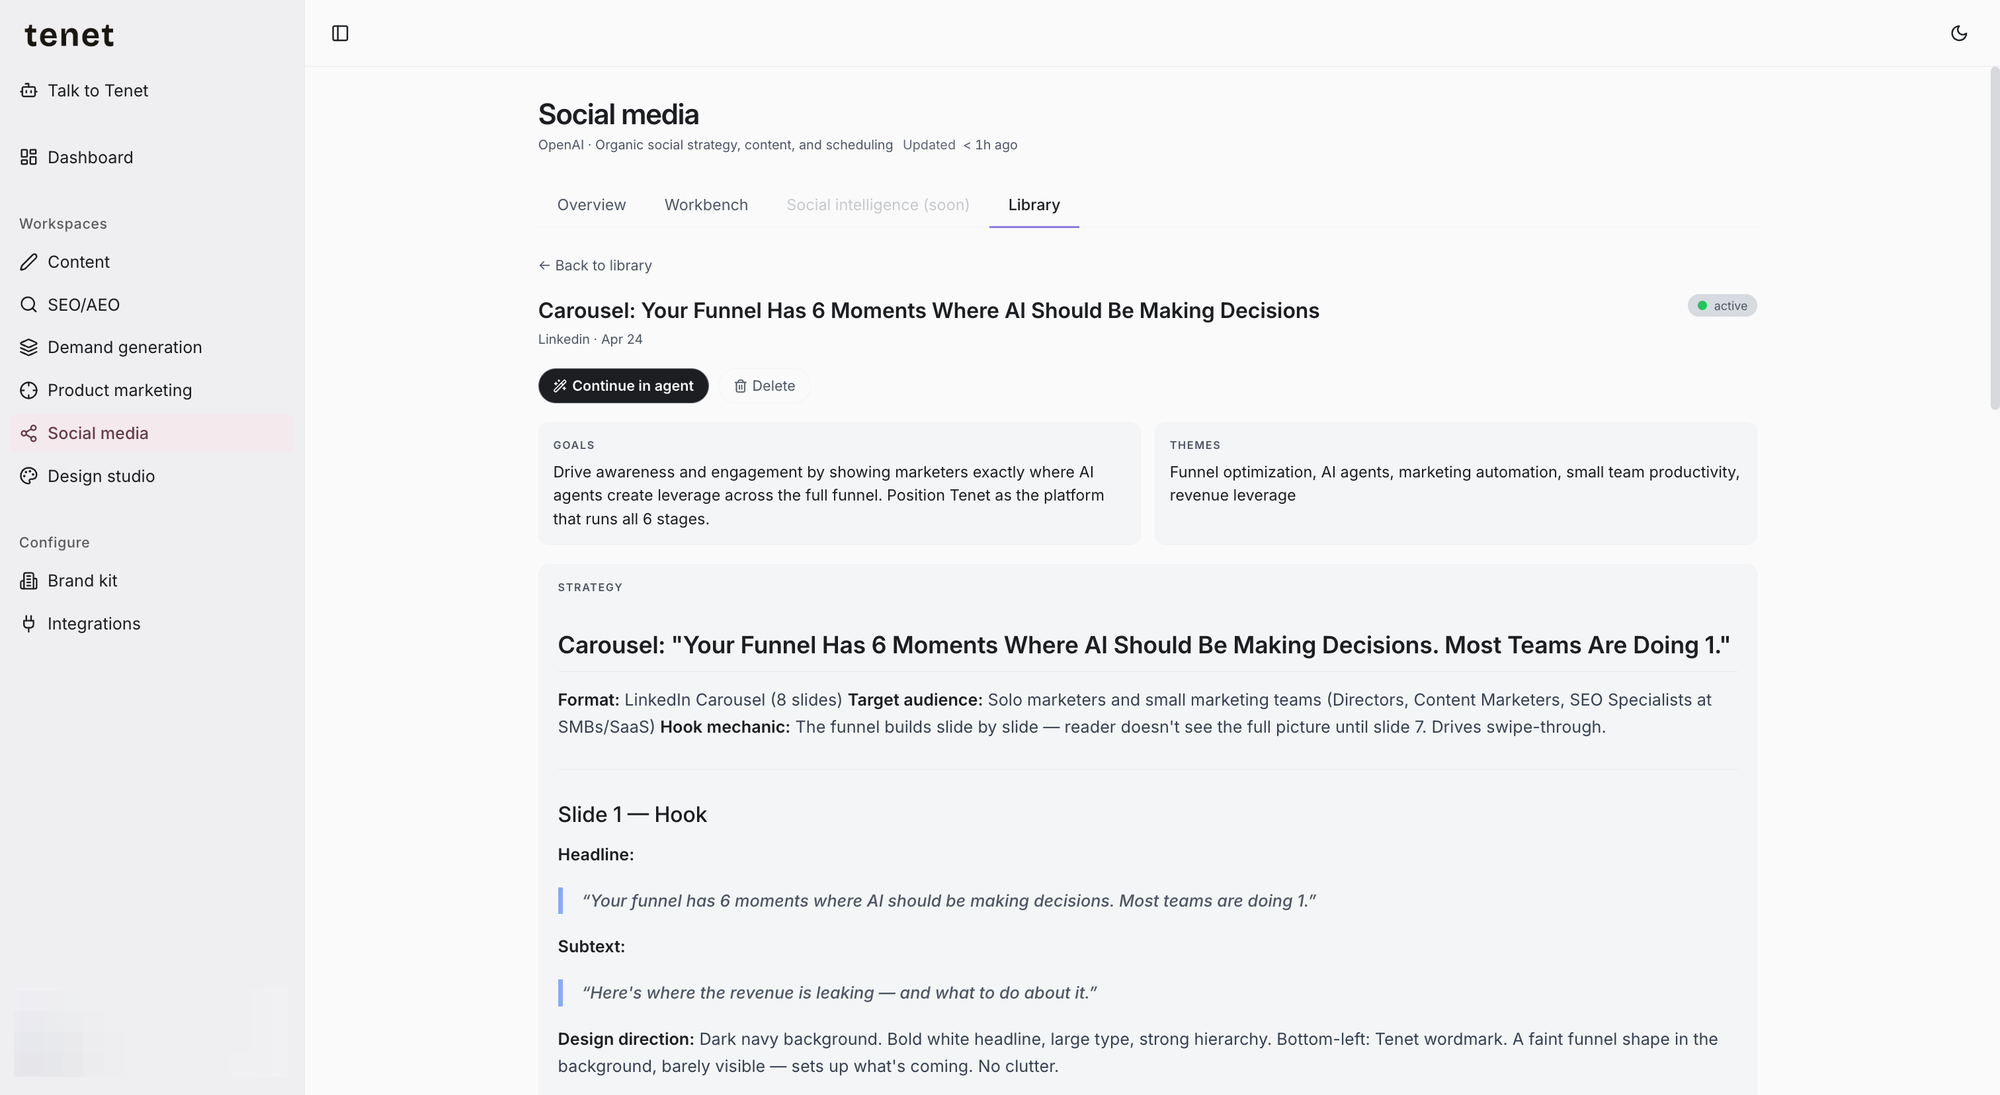
Task: Click the Talk to Tenet bot icon
Action: click(x=29, y=91)
